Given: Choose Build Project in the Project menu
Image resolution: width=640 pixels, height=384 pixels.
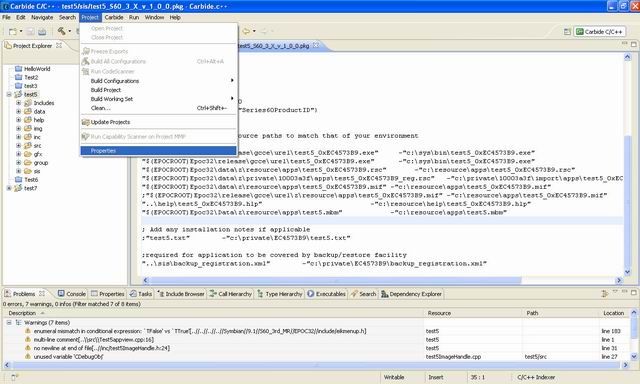Looking at the screenshot, I should (x=158, y=90).
